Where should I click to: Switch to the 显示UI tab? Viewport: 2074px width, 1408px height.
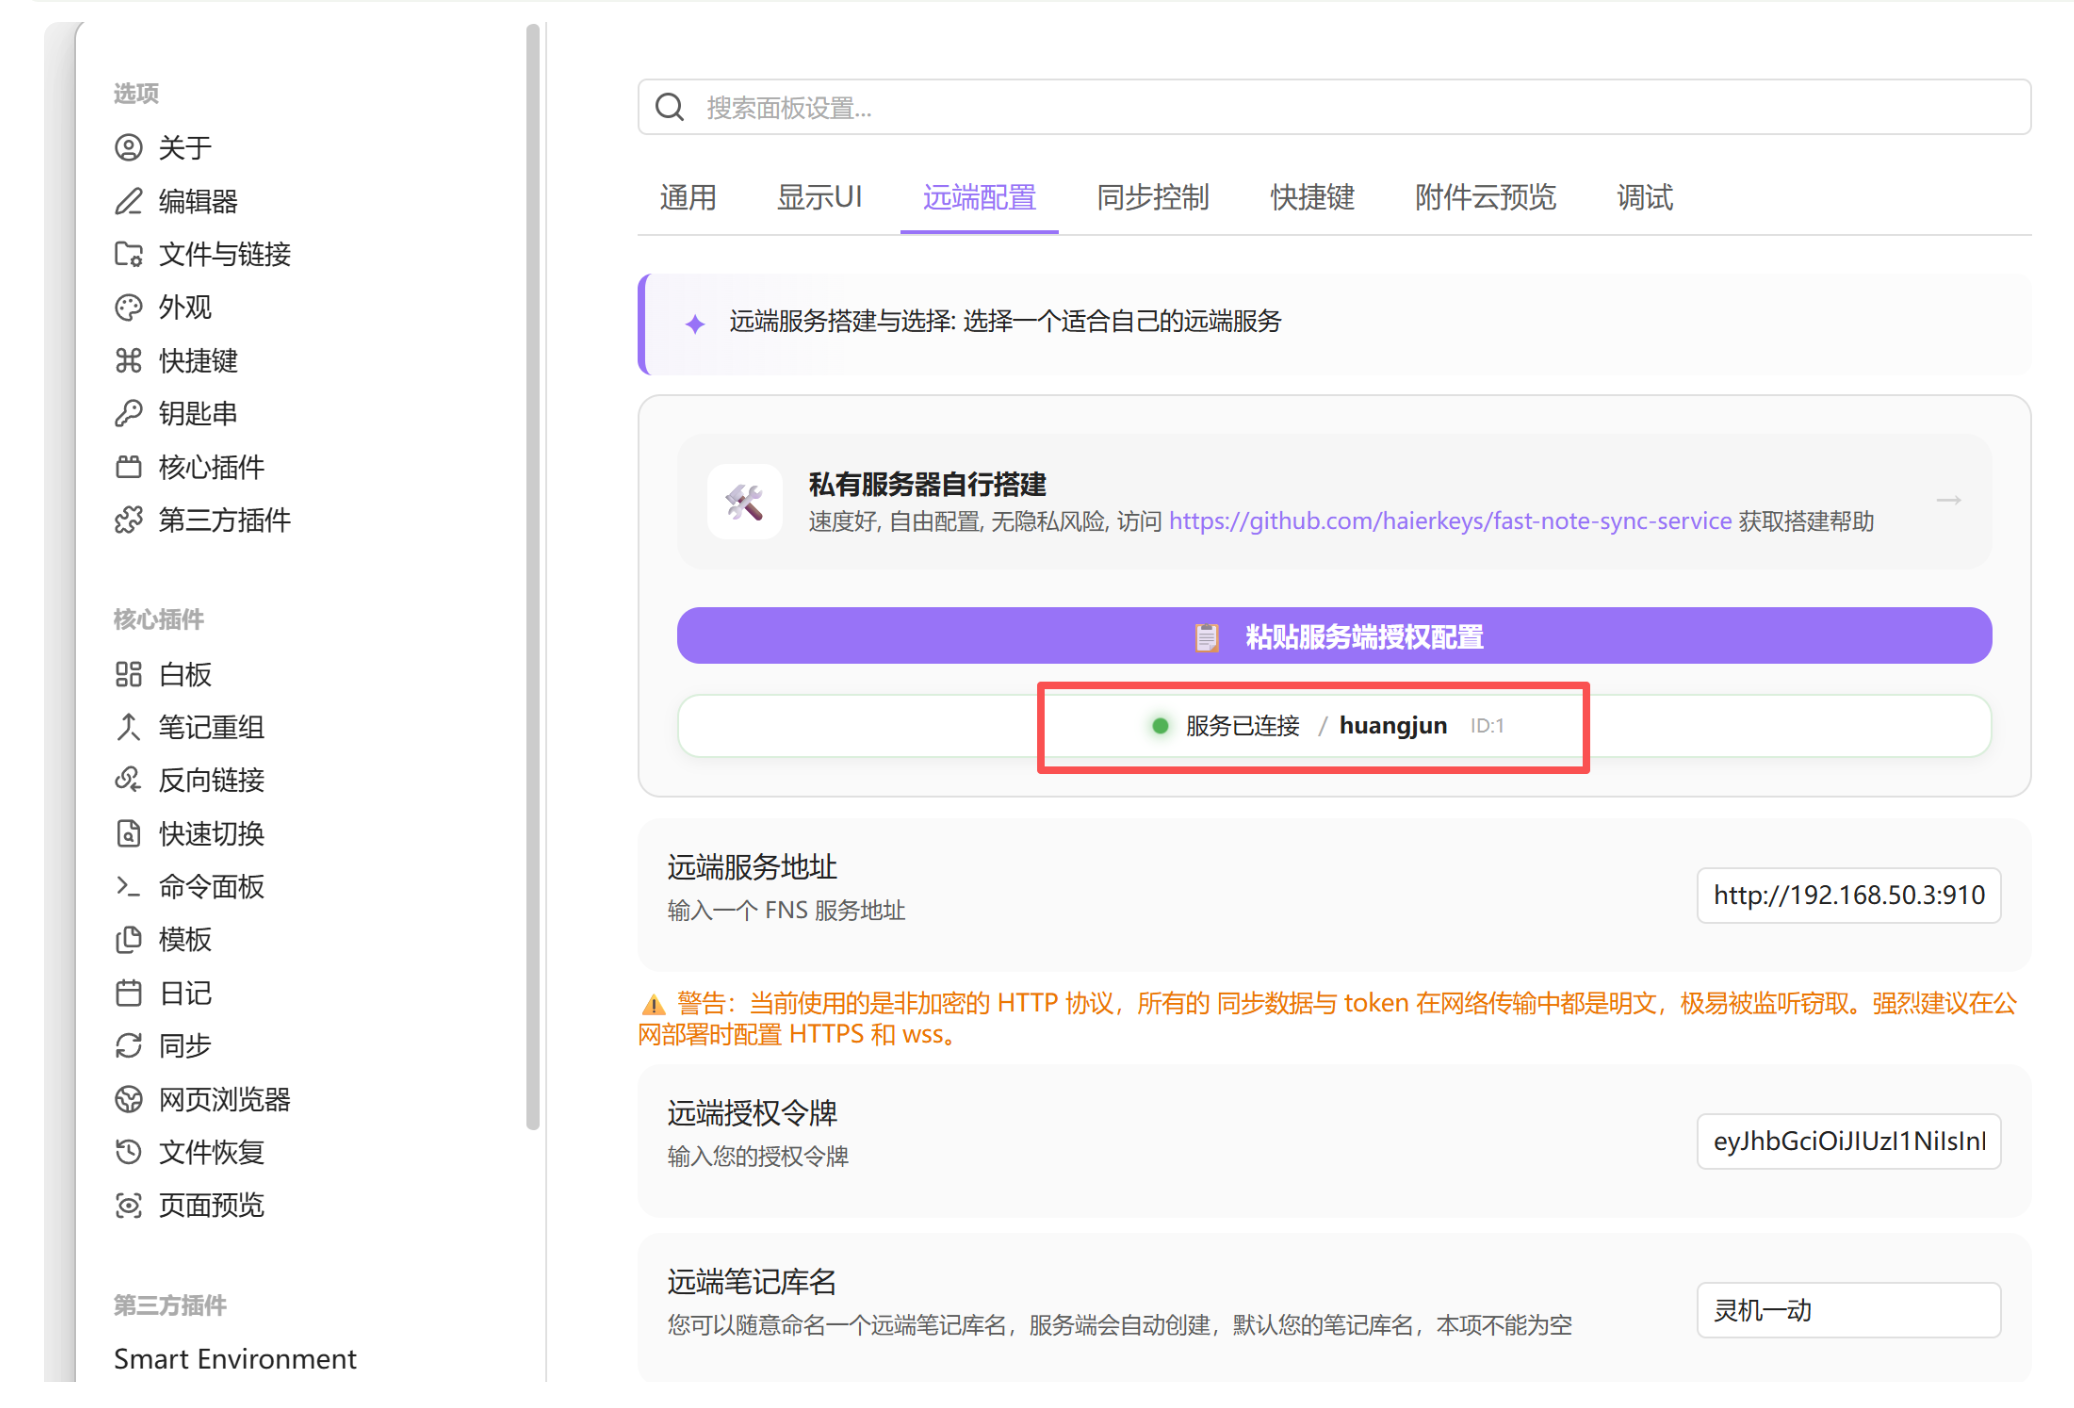pyautogui.click(x=819, y=198)
